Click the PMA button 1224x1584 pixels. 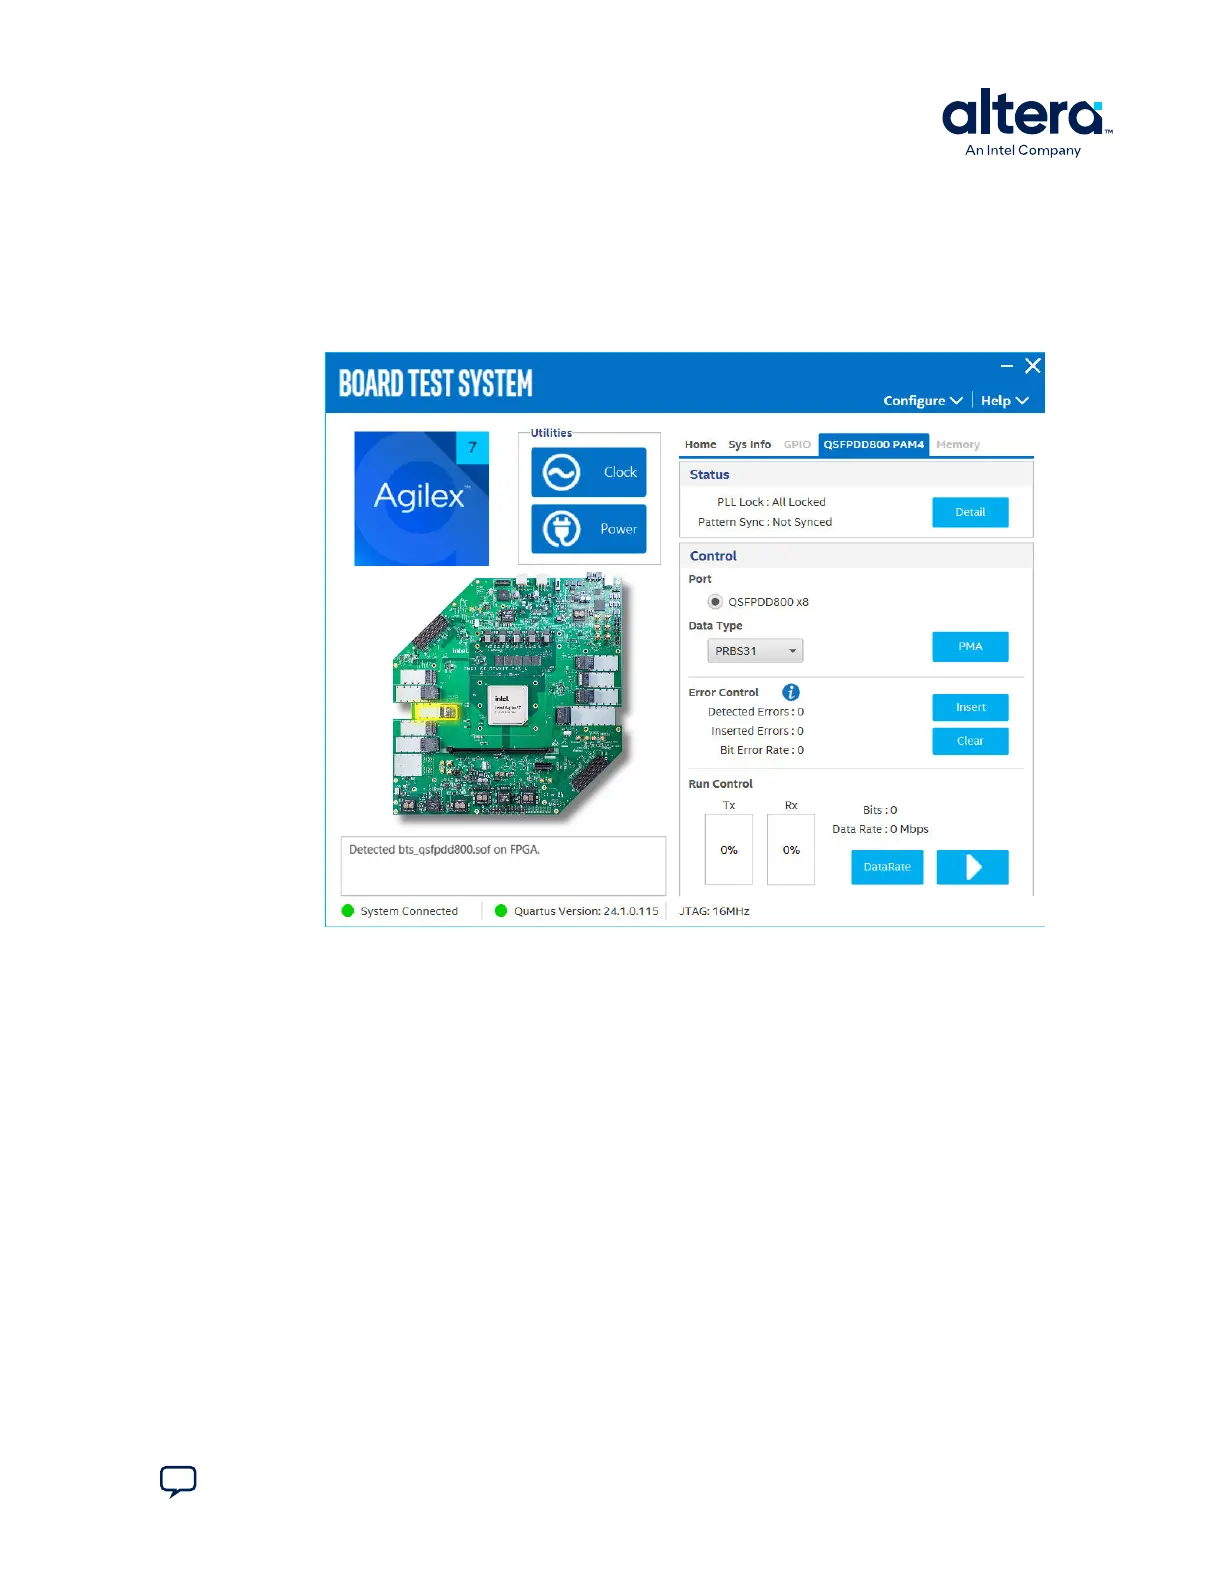pos(970,647)
